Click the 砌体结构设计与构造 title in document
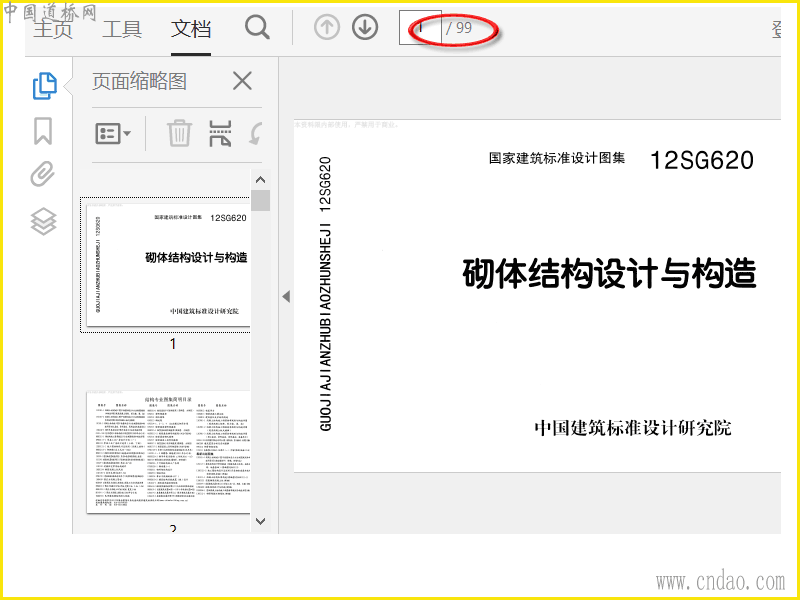 pos(609,273)
